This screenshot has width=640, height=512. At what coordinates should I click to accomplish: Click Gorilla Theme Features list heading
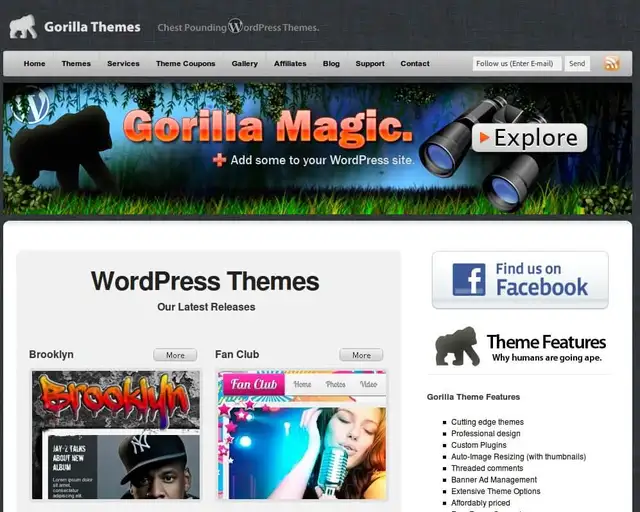click(x=473, y=397)
